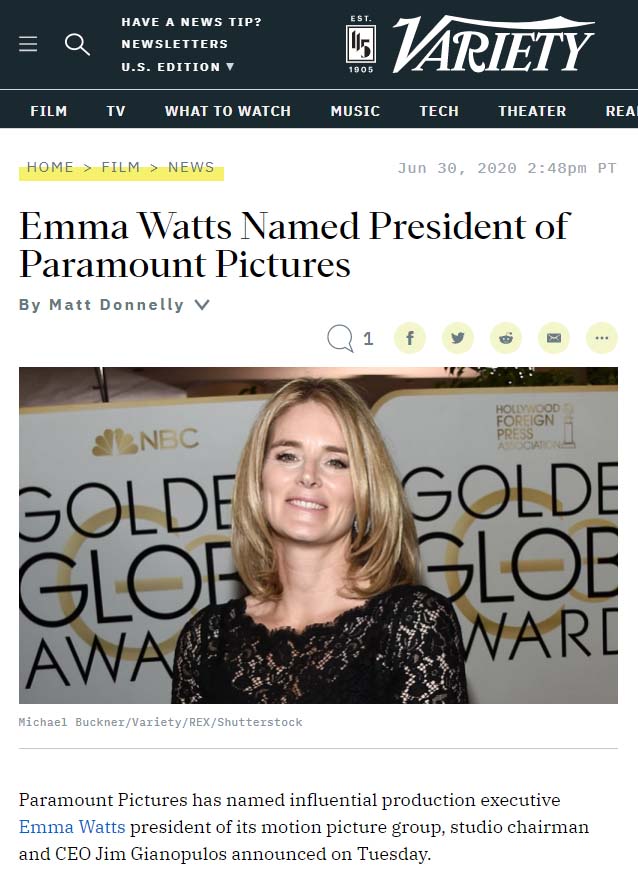This screenshot has height=875, width=638.
Task: Share article on Facebook icon
Action: [x=410, y=338]
